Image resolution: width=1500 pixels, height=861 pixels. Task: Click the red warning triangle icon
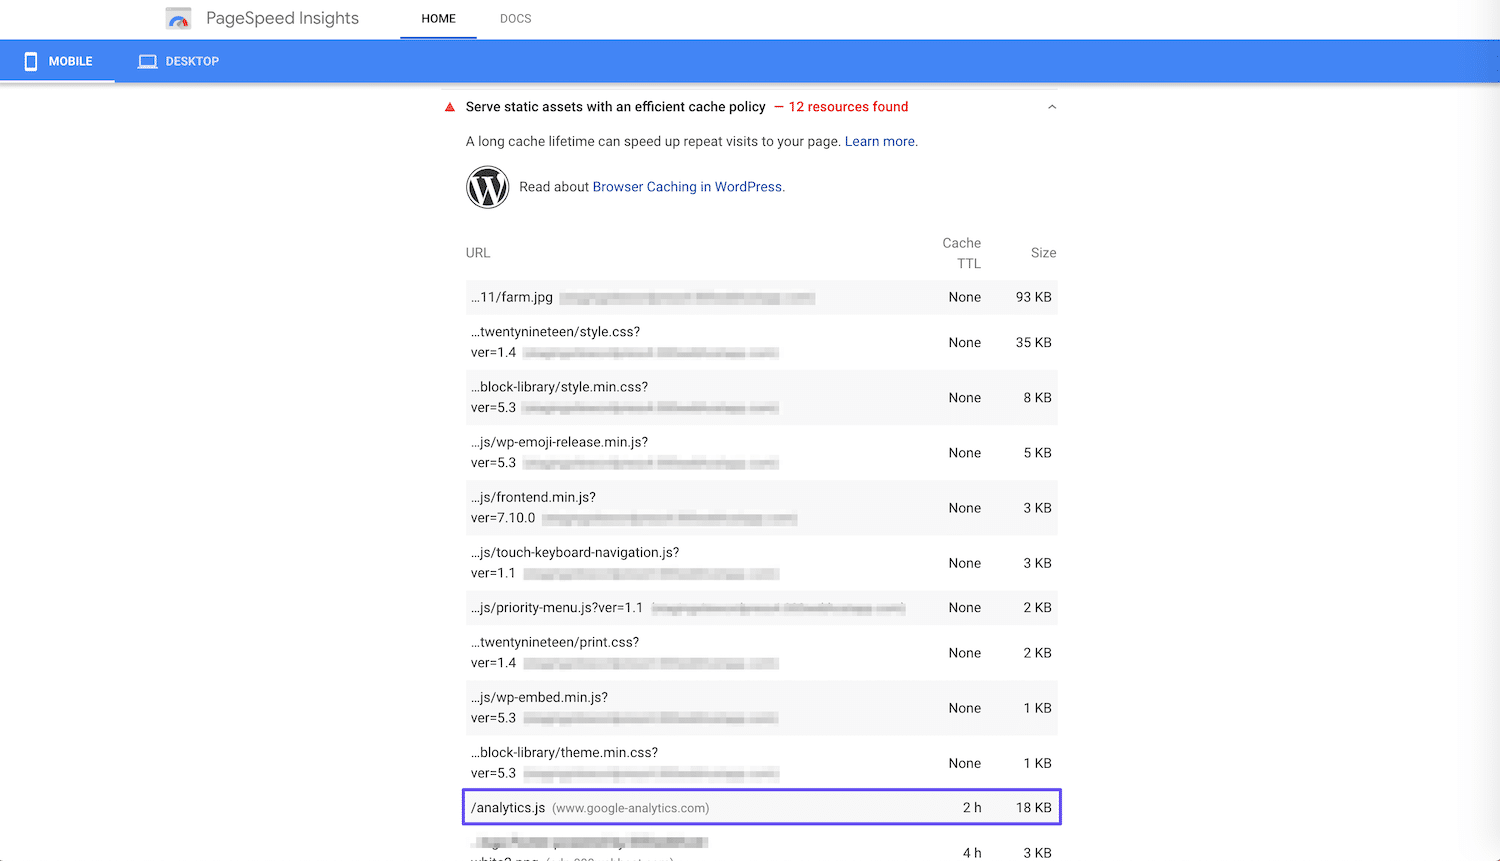tap(449, 106)
